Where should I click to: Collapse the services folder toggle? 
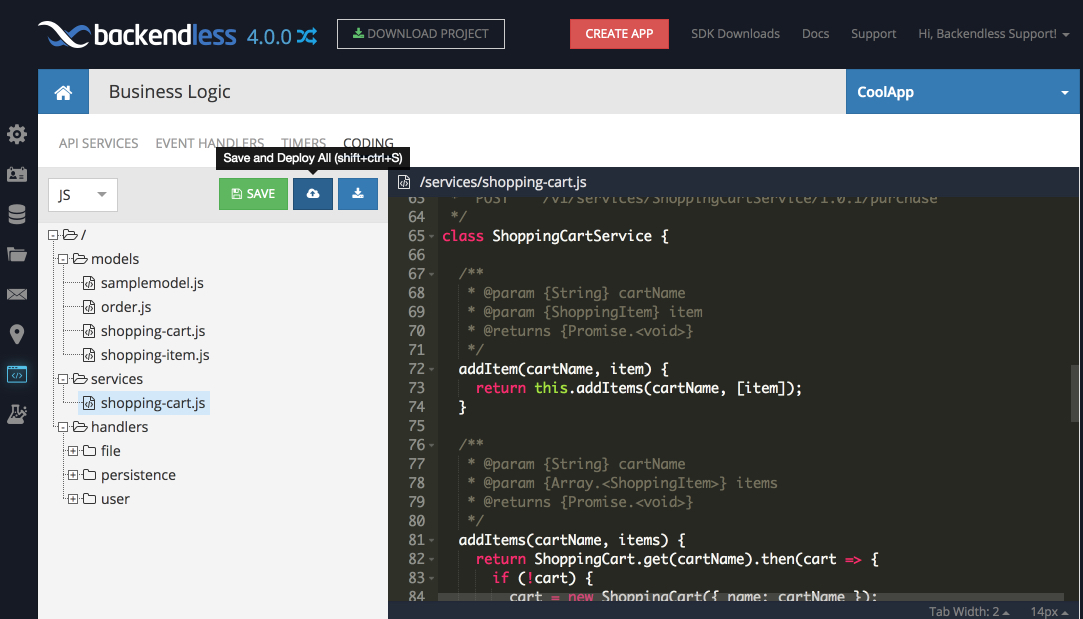(63, 379)
